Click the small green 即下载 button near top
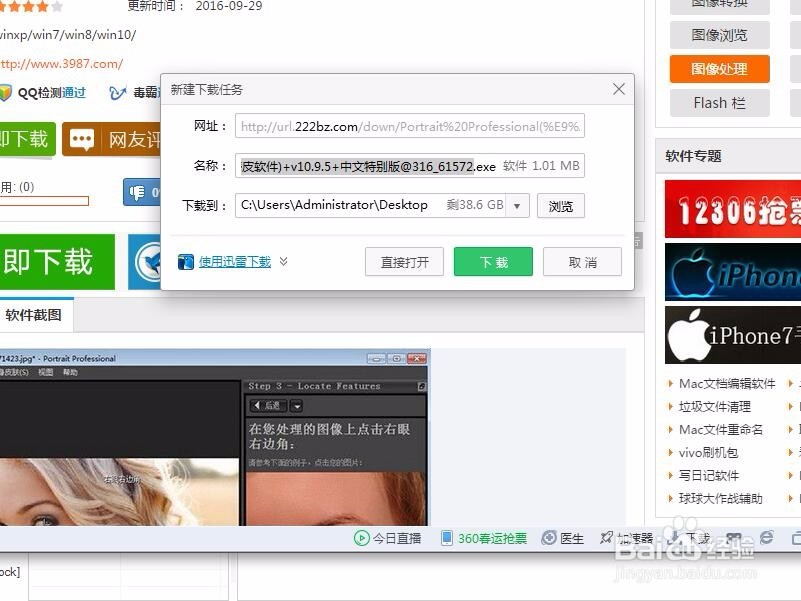Screen dimensions: 801x601 point(27,138)
